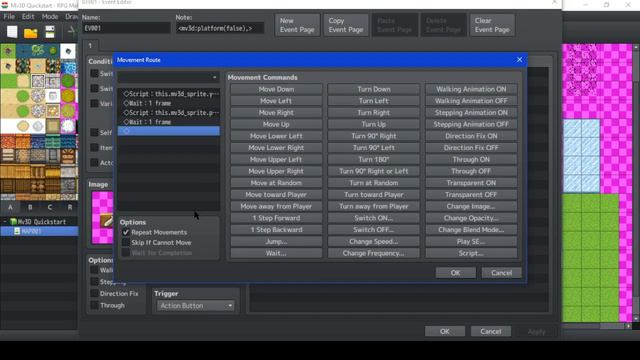
Task: Add Stepping Animation ON command
Action: (x=471, y=113)
